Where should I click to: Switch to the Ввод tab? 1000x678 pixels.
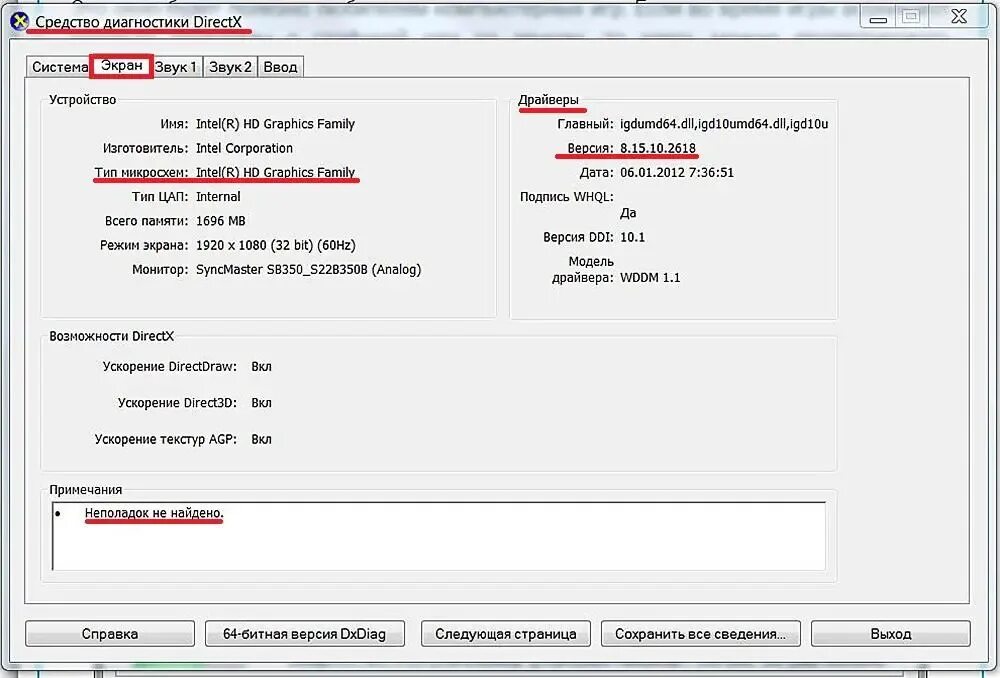click(281, 67)
